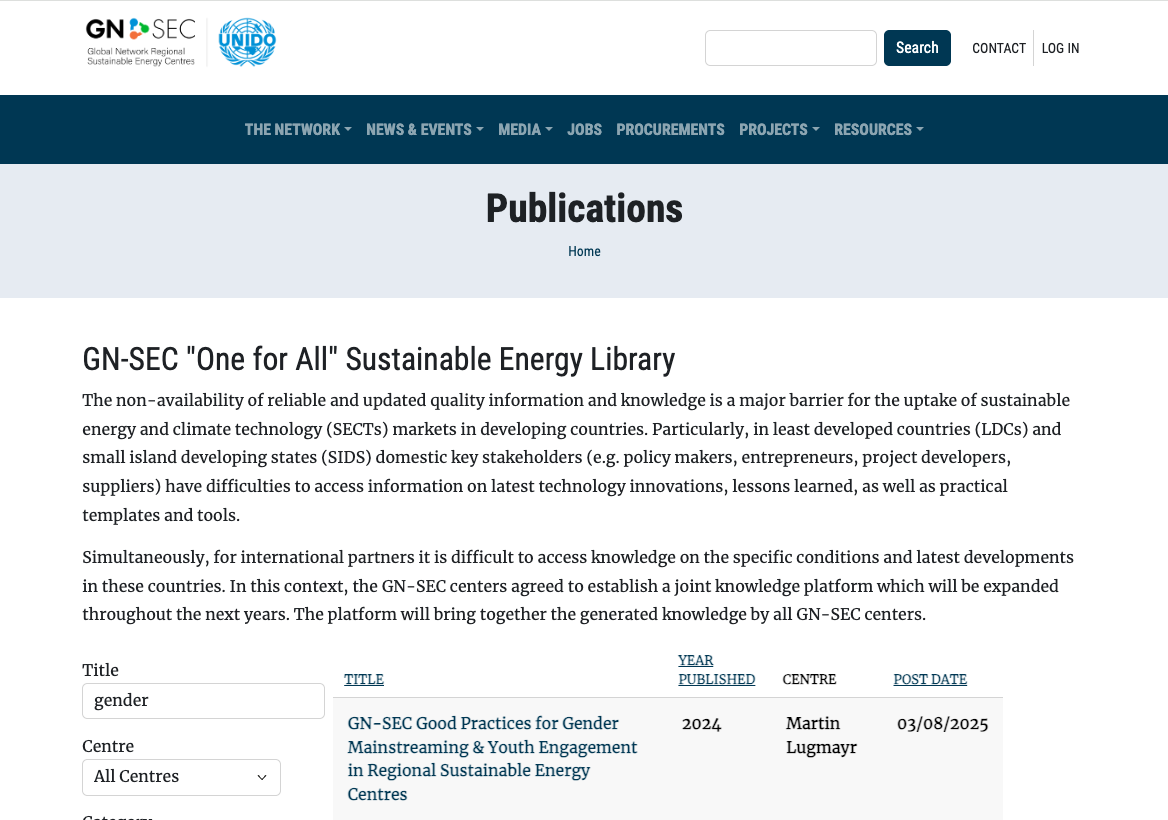Click LOG IN
This screenshot has width=1168, height=820.
pyautogui.click(x=1060, y=48)
